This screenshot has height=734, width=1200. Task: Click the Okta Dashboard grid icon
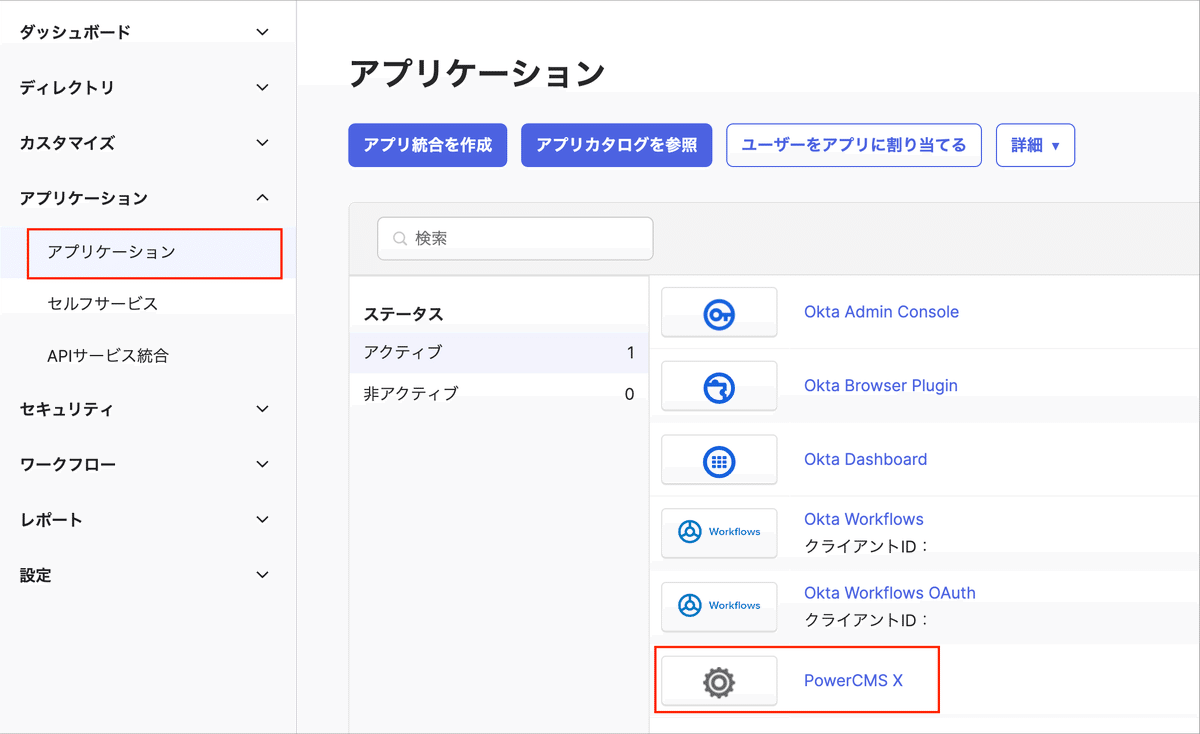coord(719,462)
